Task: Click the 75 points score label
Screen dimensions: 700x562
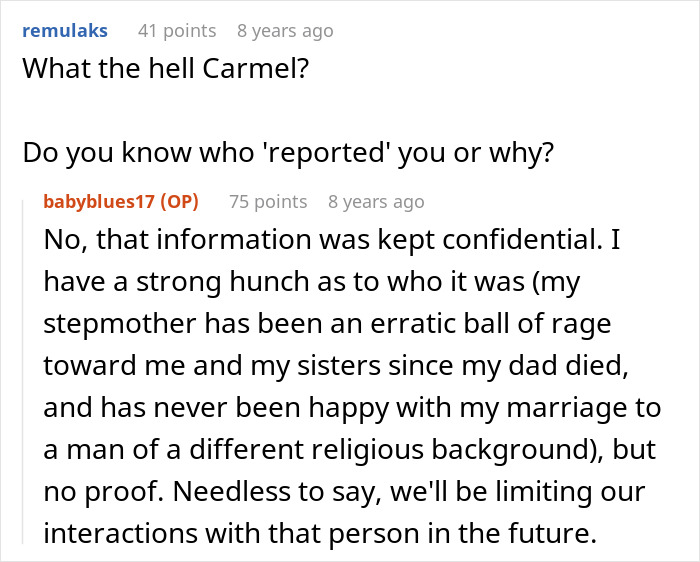Action: (x=268, y=202)
